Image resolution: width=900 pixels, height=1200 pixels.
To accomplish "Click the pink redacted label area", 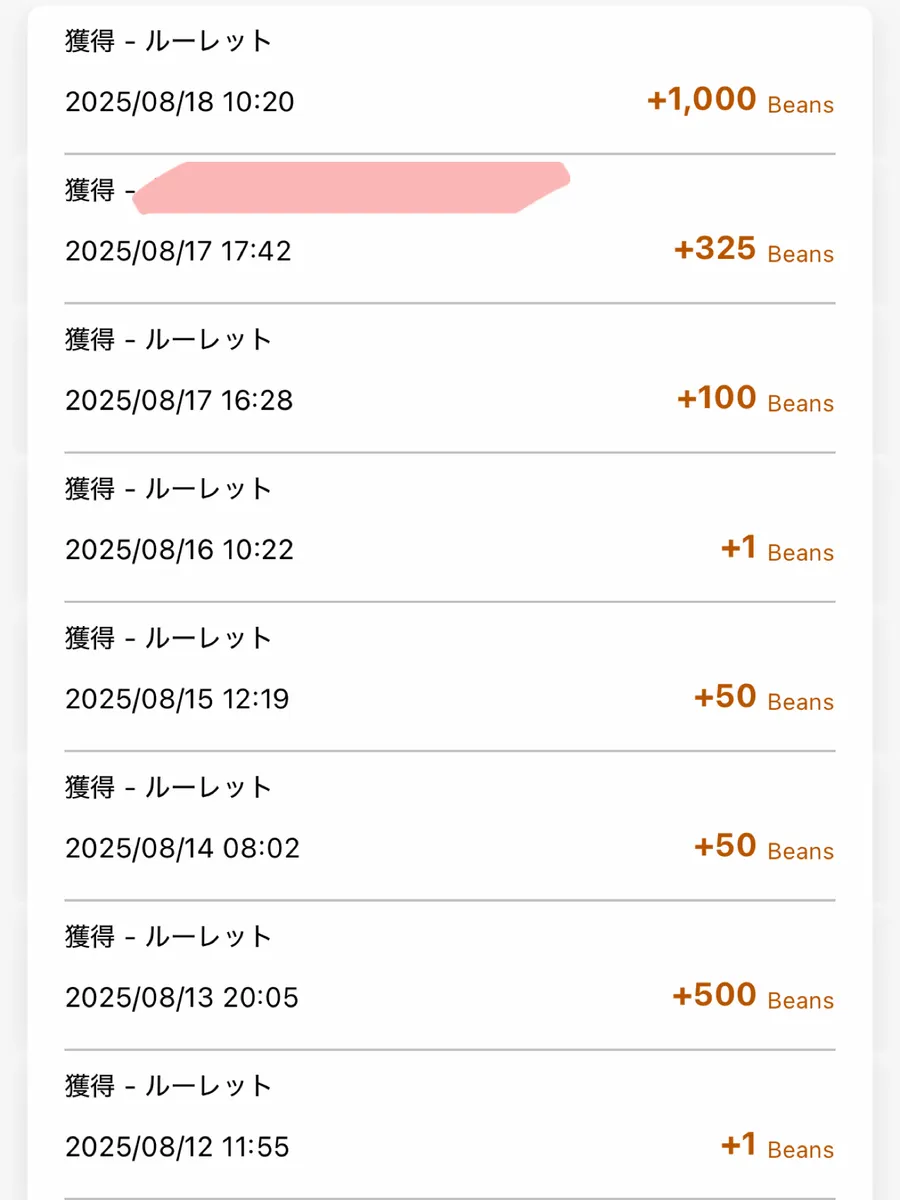I will point(350,188).
